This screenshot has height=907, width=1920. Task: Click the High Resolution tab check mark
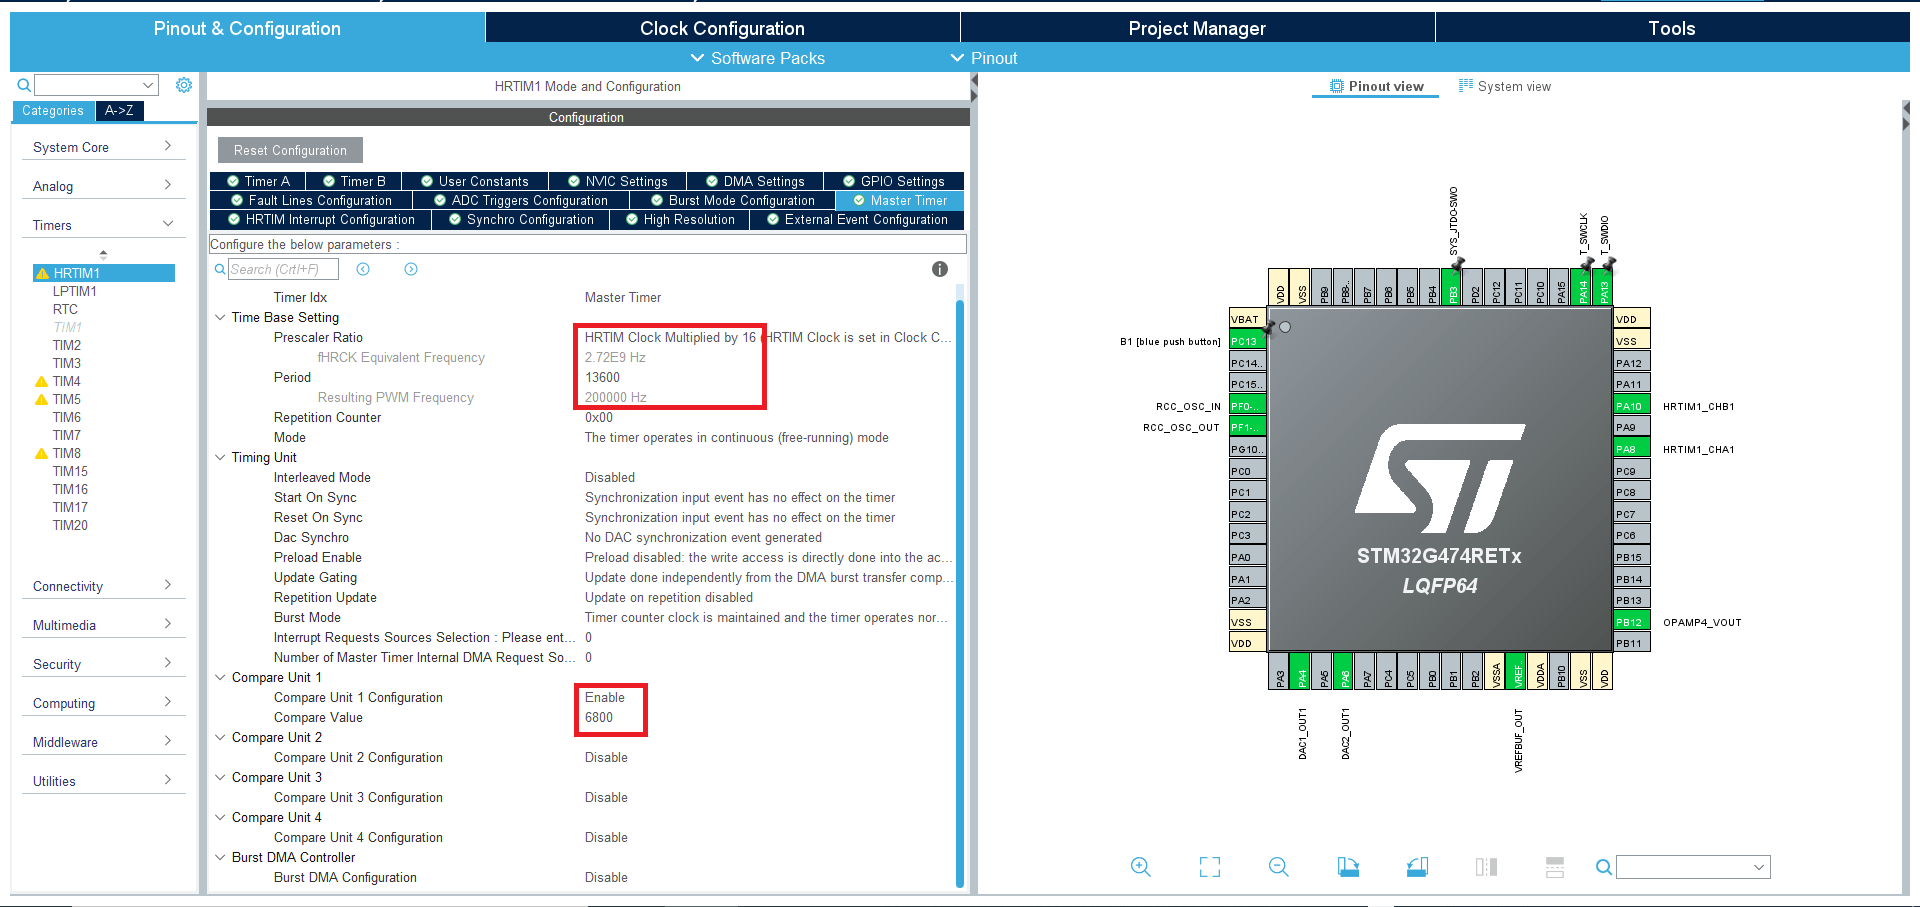[x=632, y=219]
